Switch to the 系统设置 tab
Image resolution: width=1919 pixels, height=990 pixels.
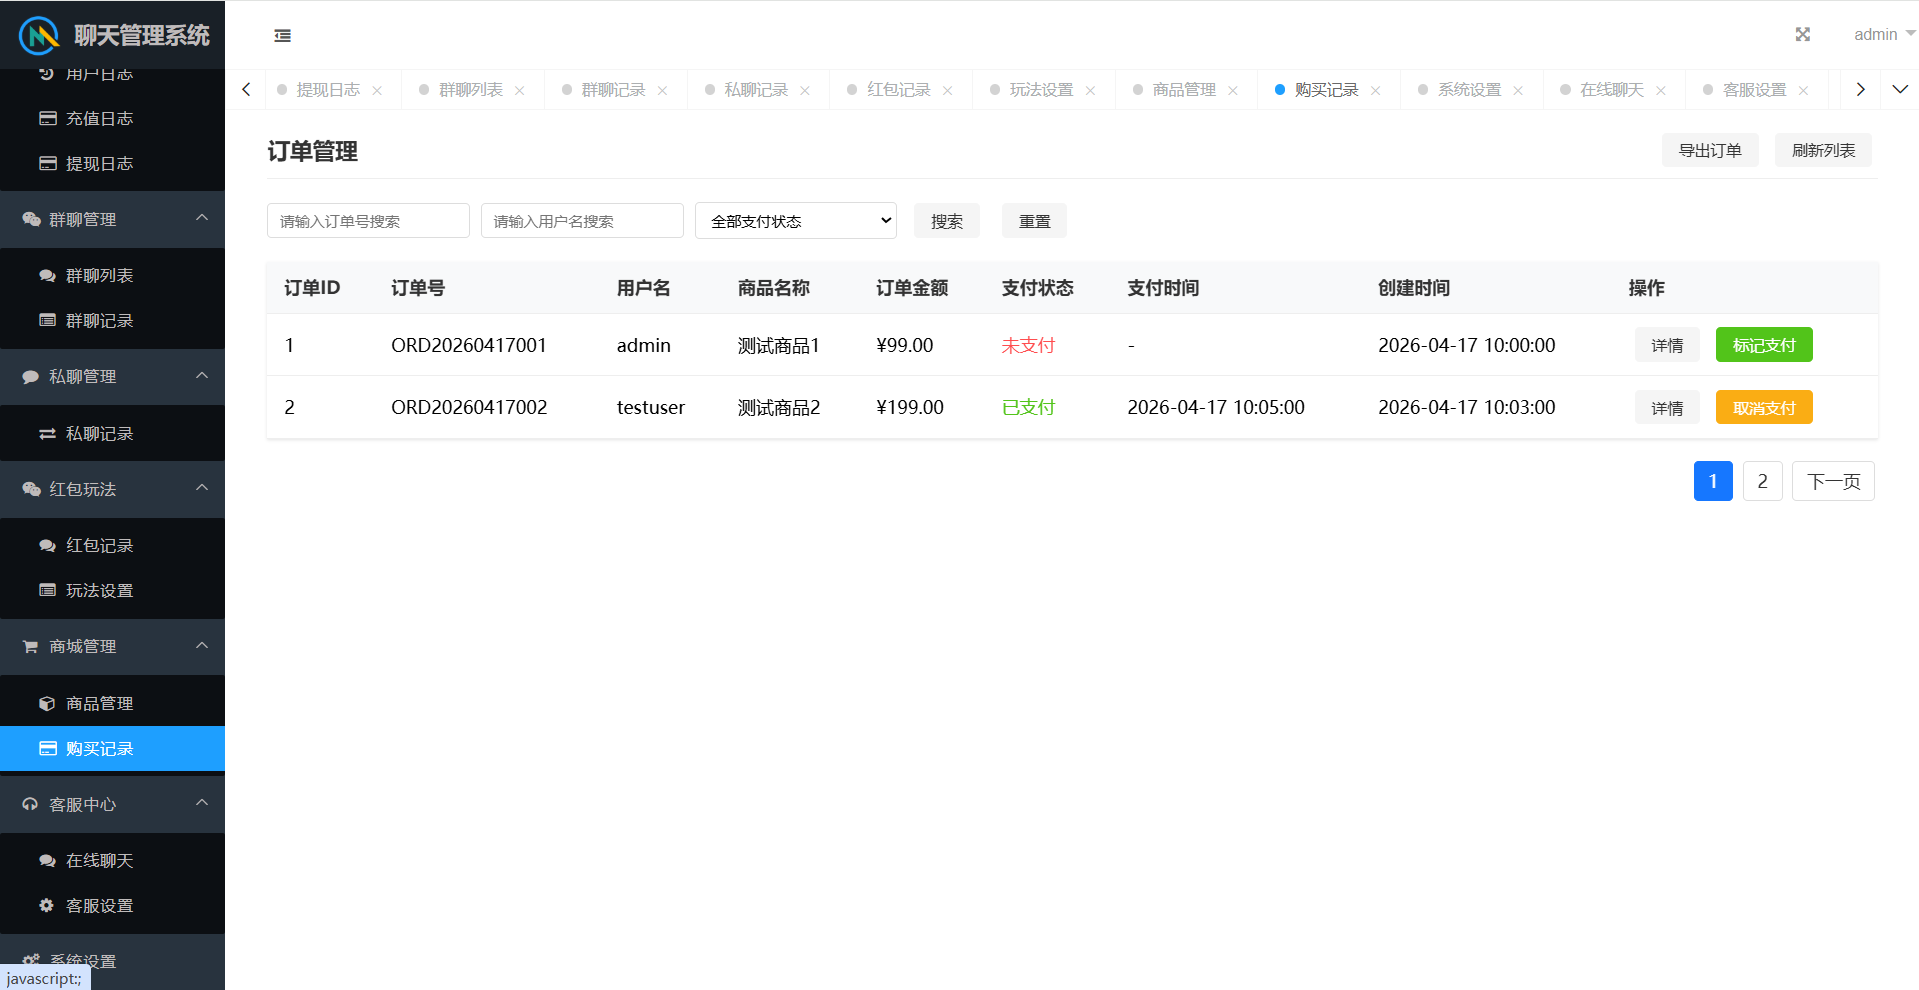pos(1469,90)
